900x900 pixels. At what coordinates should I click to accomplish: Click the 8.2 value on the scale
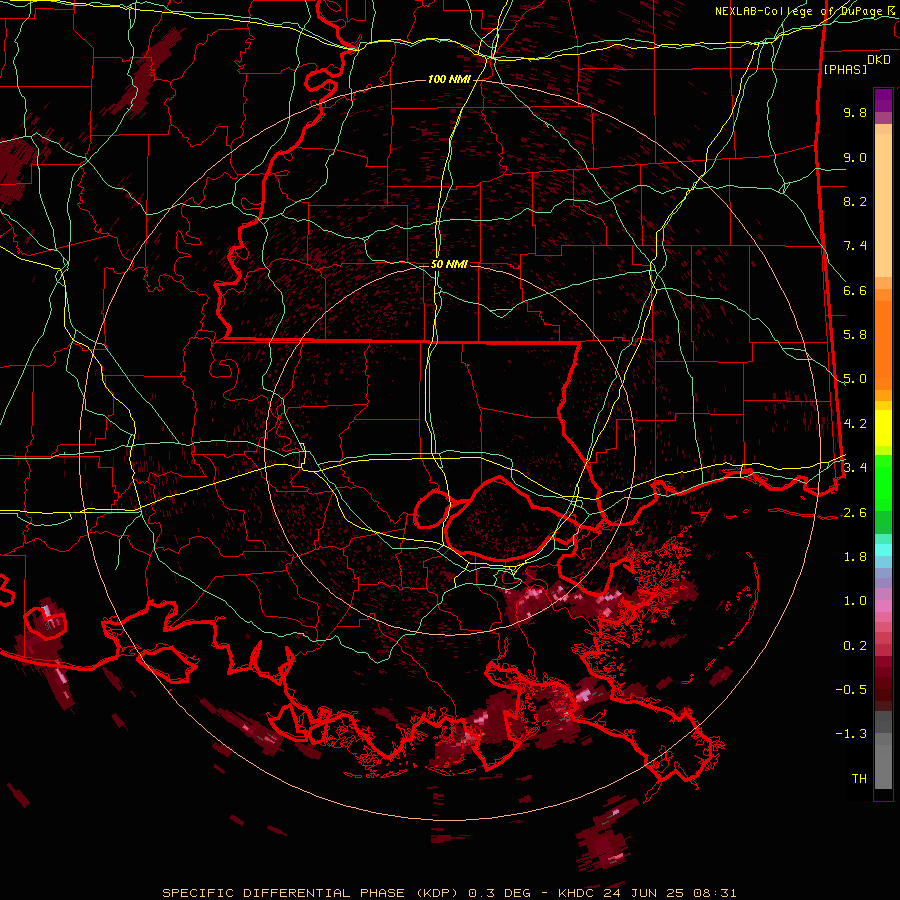pyautogui.click(x=855, y=201)
